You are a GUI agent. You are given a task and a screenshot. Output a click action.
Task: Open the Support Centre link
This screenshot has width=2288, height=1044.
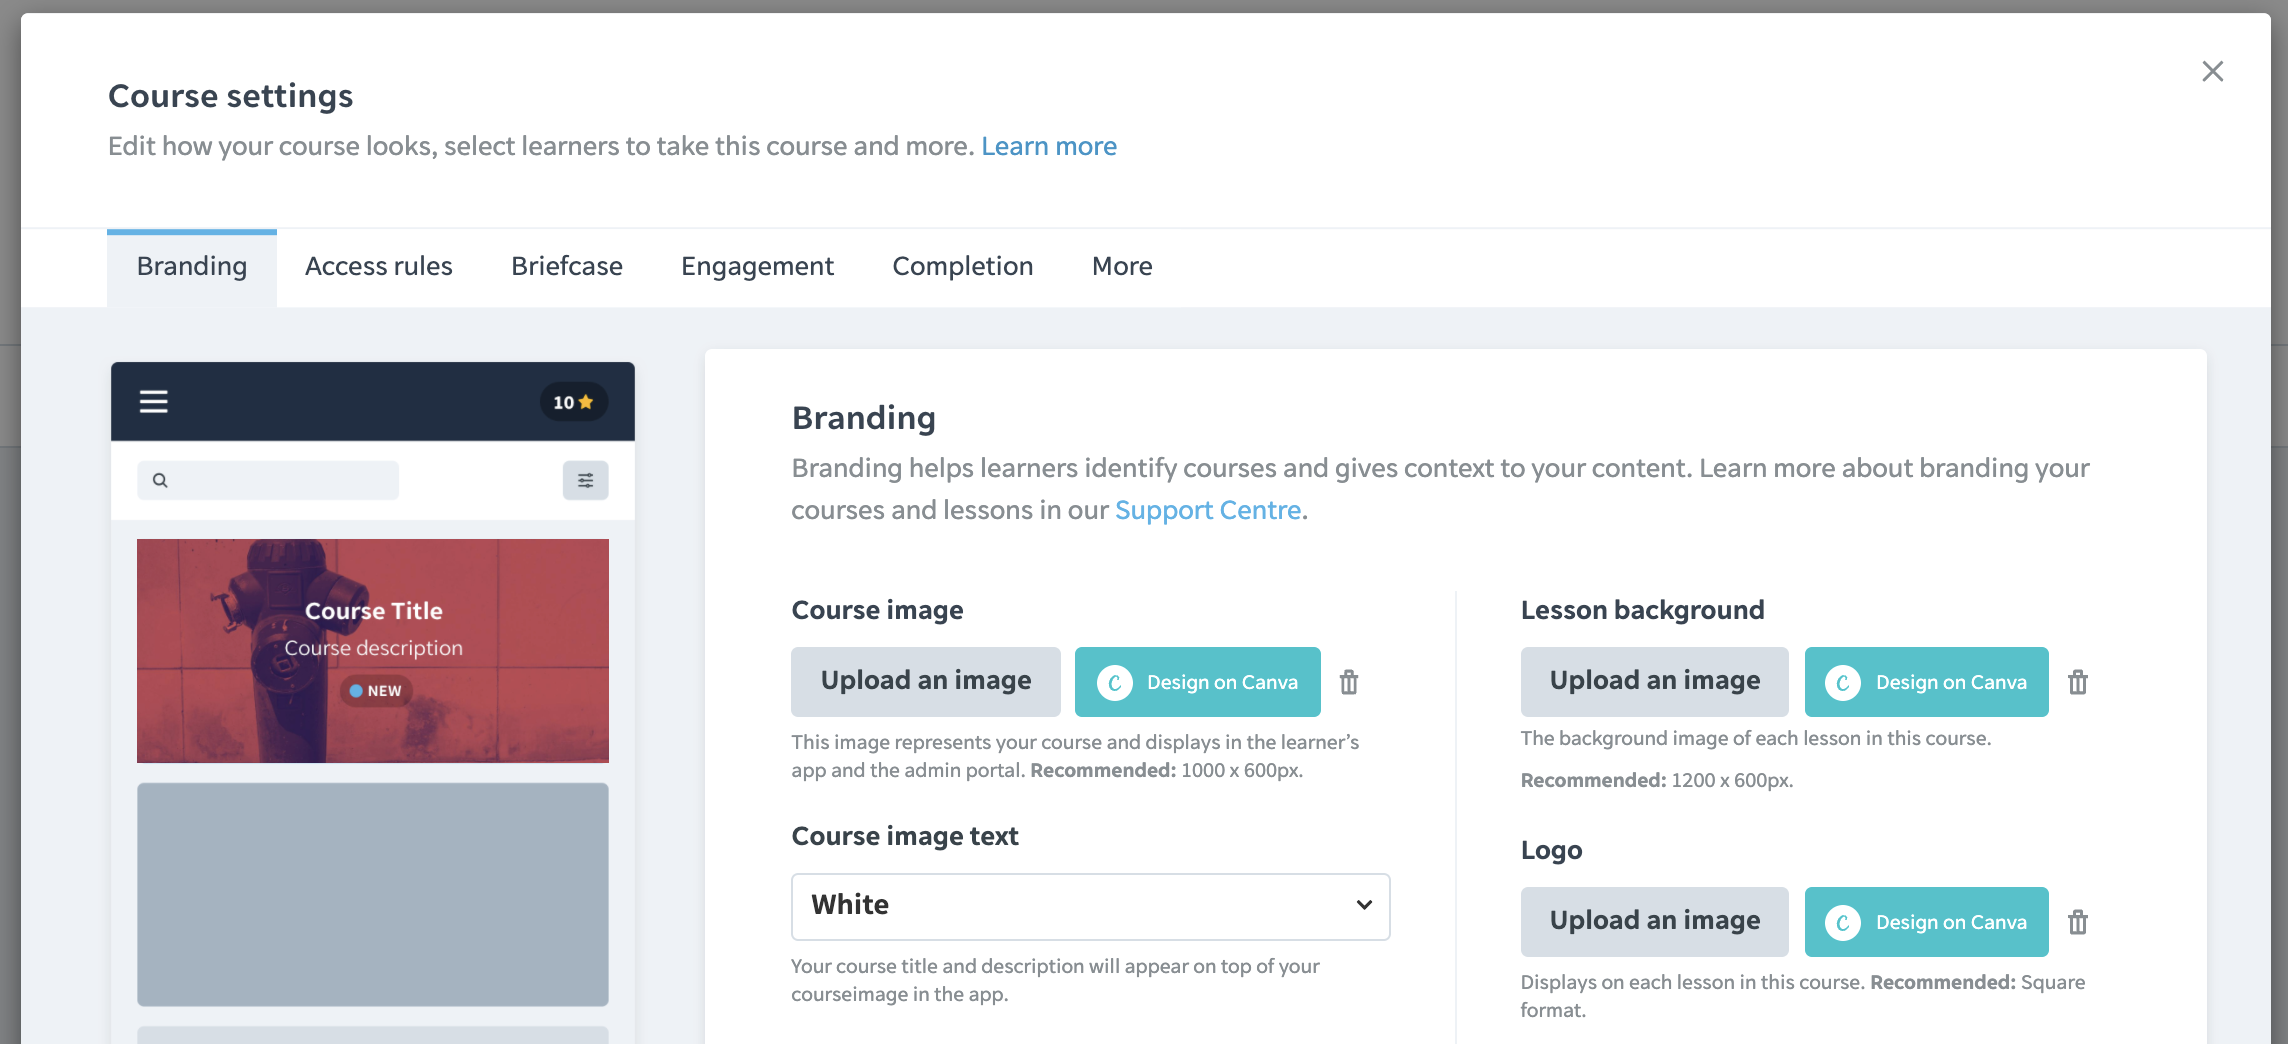pos(1208,510)
